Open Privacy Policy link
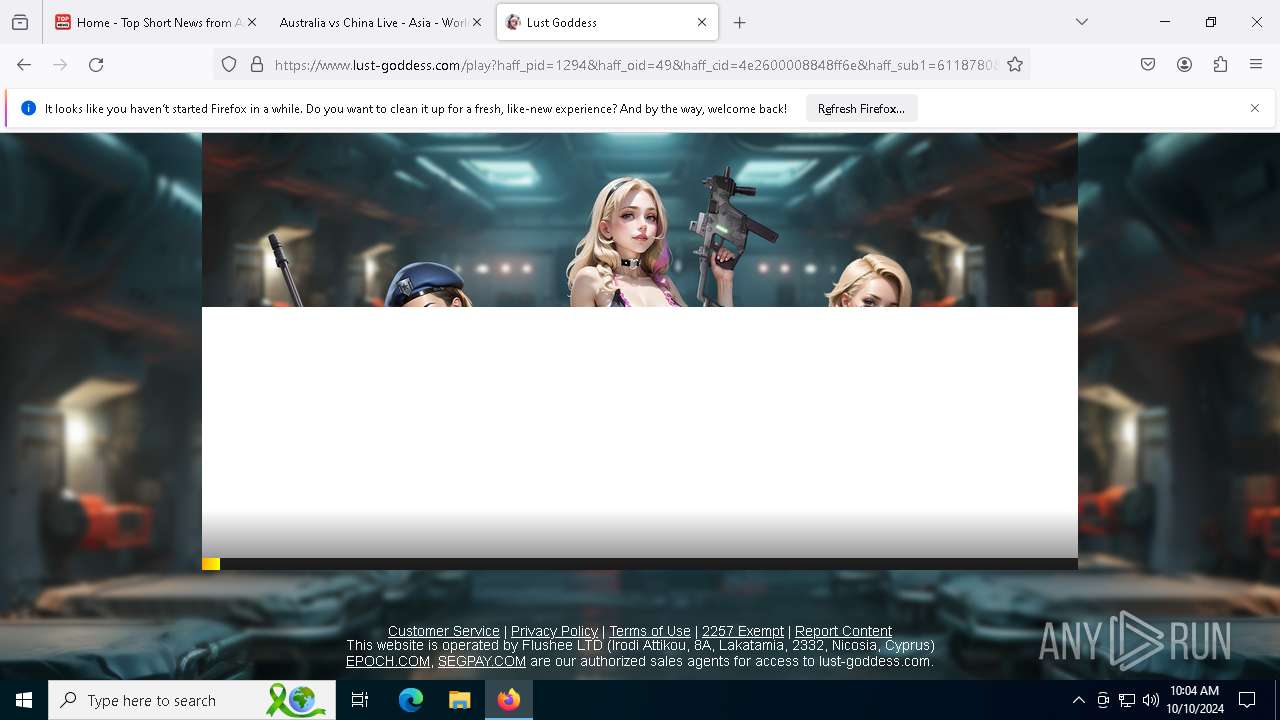 pyautogui.click(x=554, y=631)
